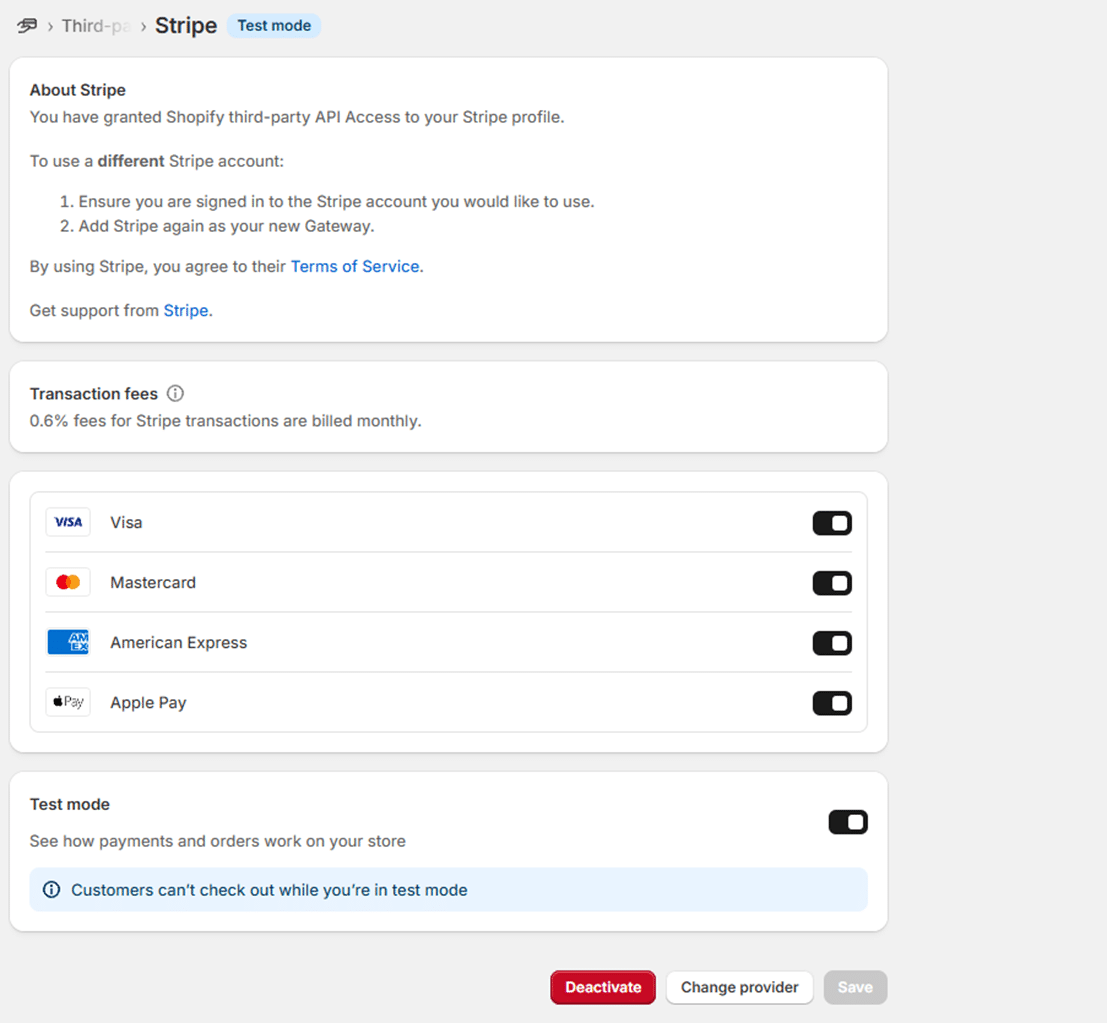Open the Stripe support link
The width and height of the screenshot is (1107, 1023).
(186, 310)
